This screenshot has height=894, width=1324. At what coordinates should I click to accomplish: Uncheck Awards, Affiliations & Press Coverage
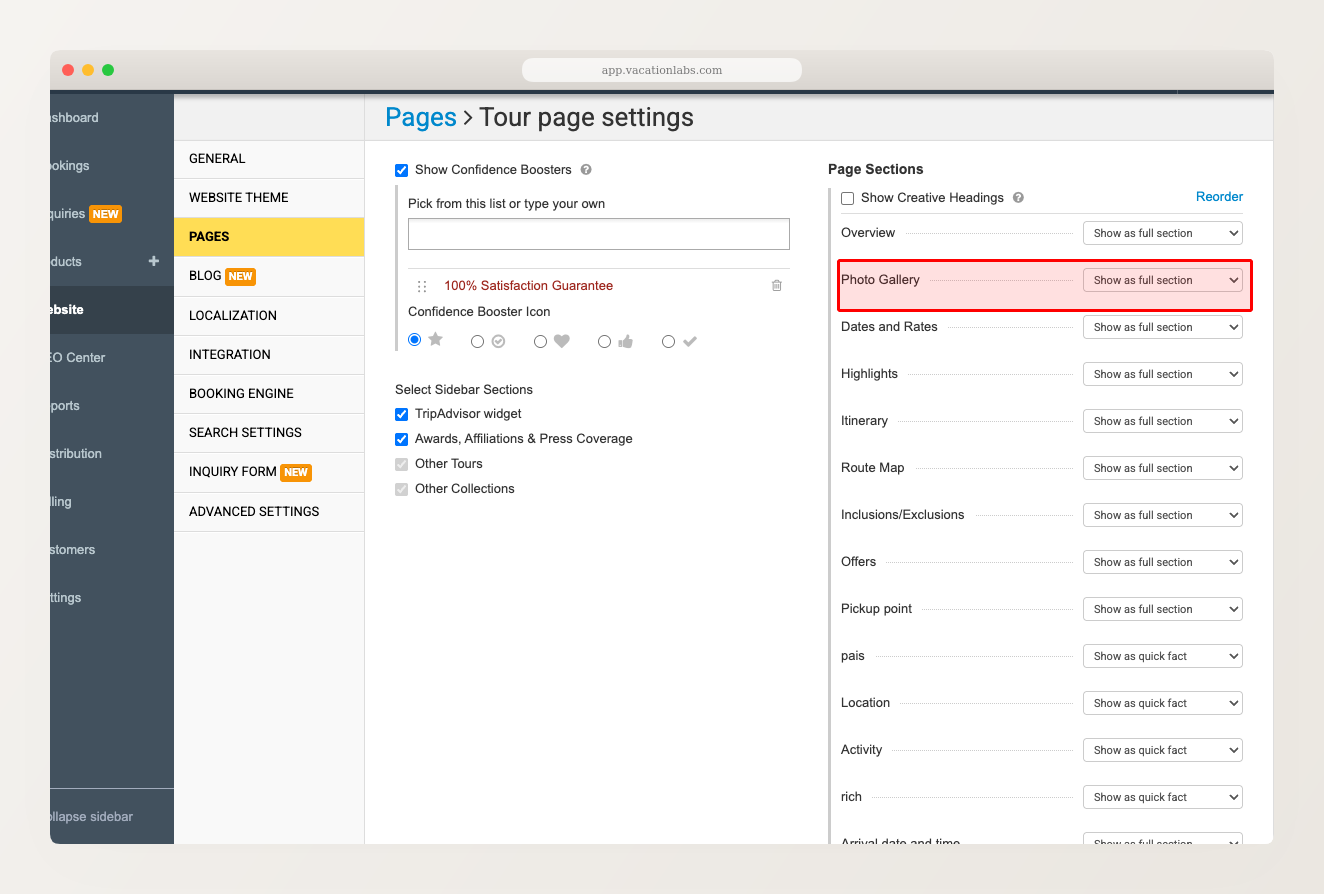coord(401,439)
